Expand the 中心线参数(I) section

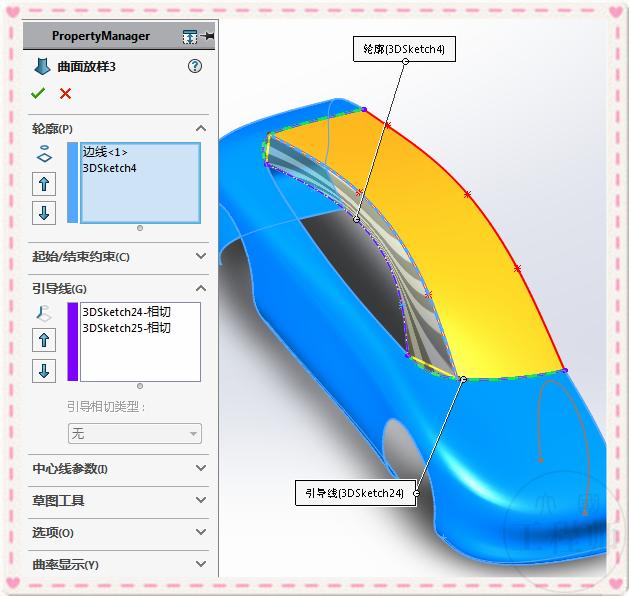pos(201,468)
